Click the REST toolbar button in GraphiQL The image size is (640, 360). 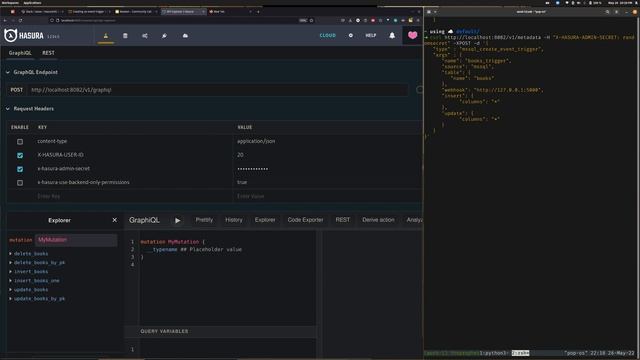(342, 220)
